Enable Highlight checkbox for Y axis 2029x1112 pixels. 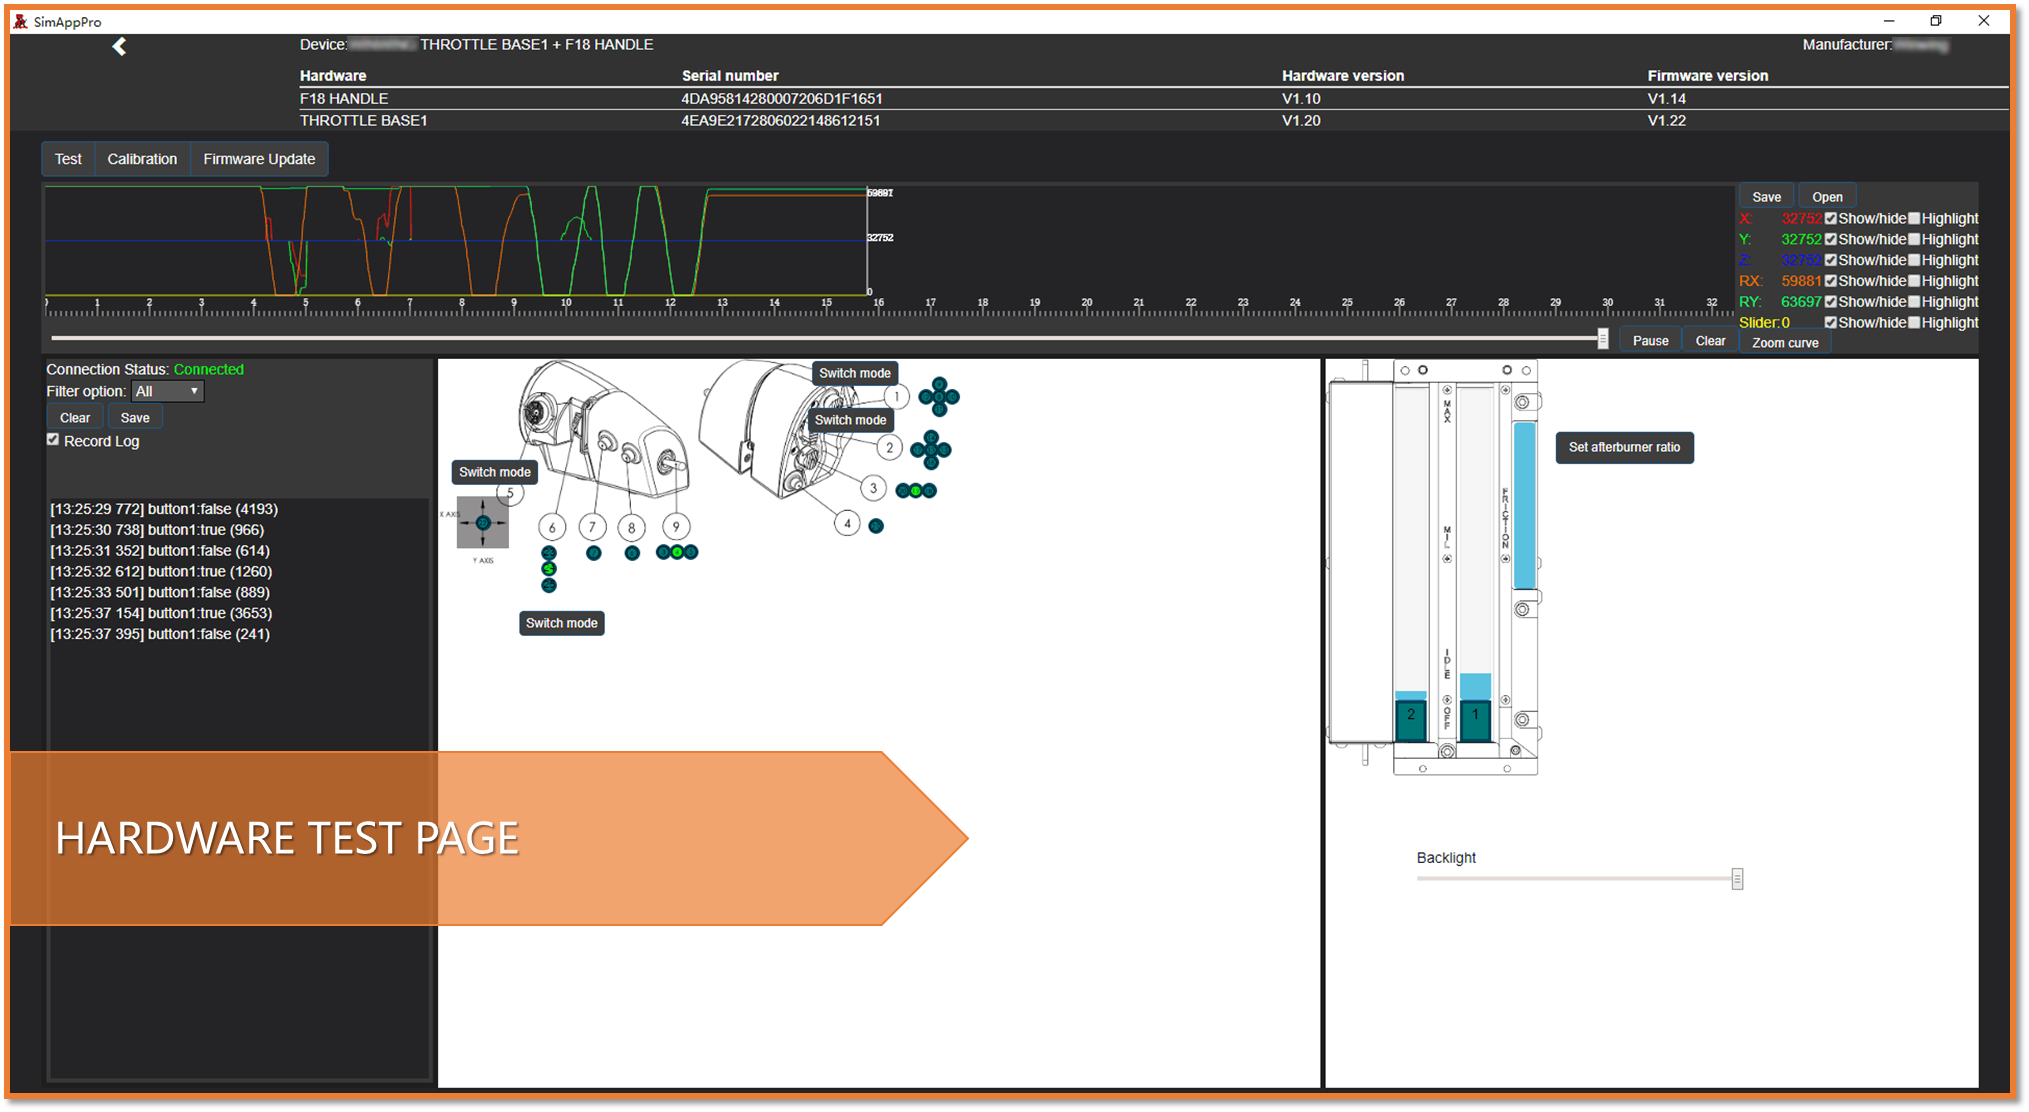1914,239
